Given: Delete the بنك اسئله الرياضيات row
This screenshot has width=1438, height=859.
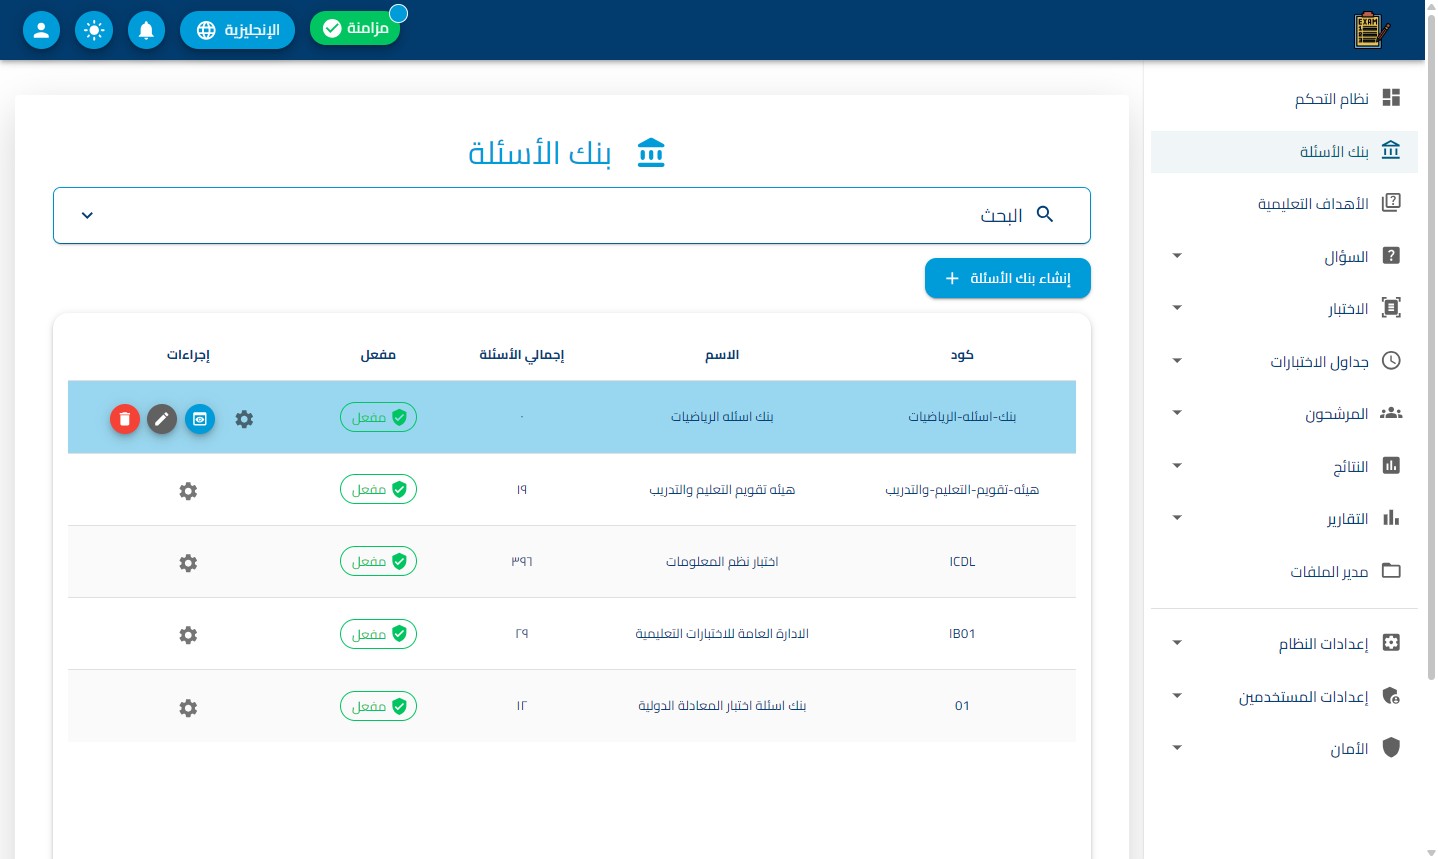Looking at the screenshot, I should click(x=124, y=419).
